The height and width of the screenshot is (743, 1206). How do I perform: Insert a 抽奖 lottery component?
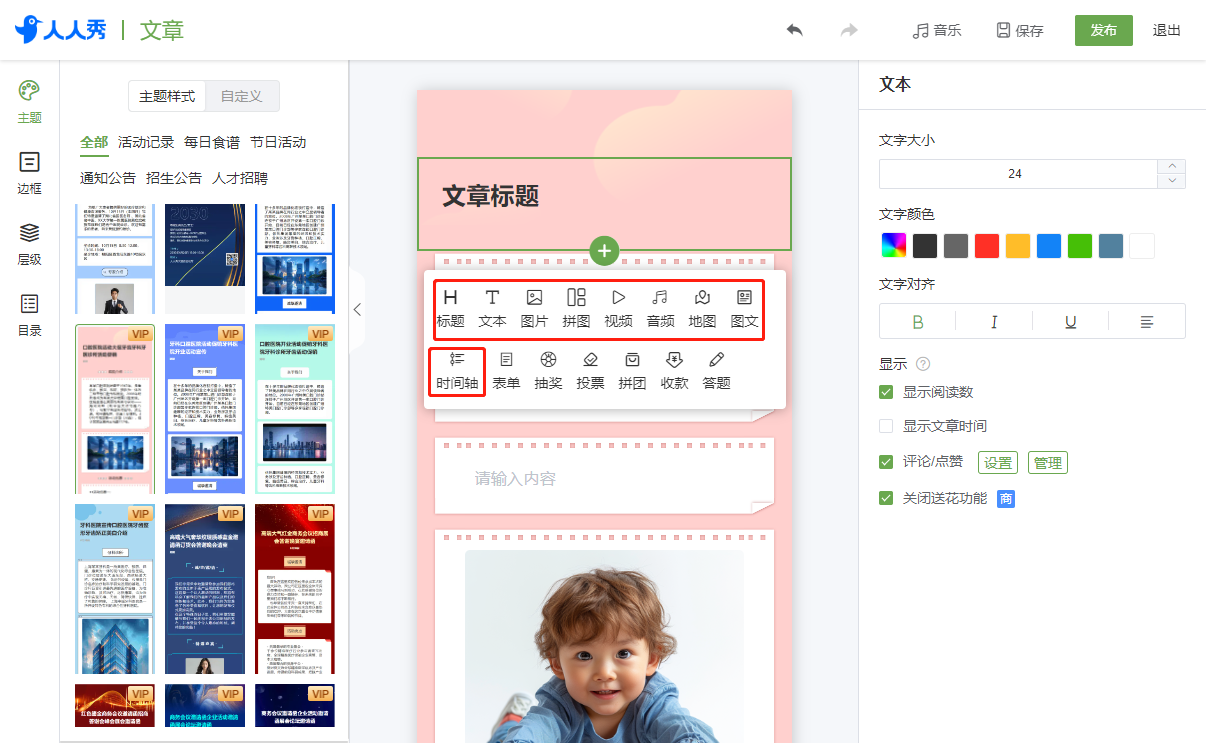(548, 370)
